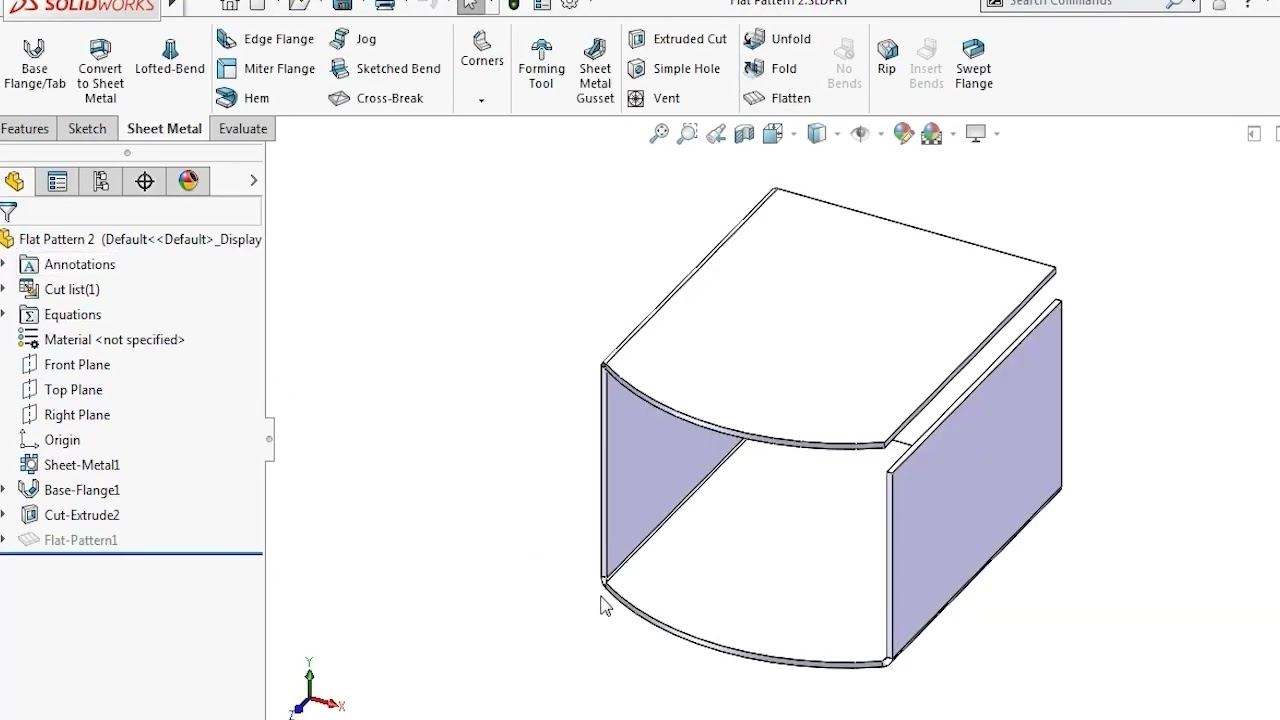Expand the Cut-Extrude2 feature

(4, 515)
